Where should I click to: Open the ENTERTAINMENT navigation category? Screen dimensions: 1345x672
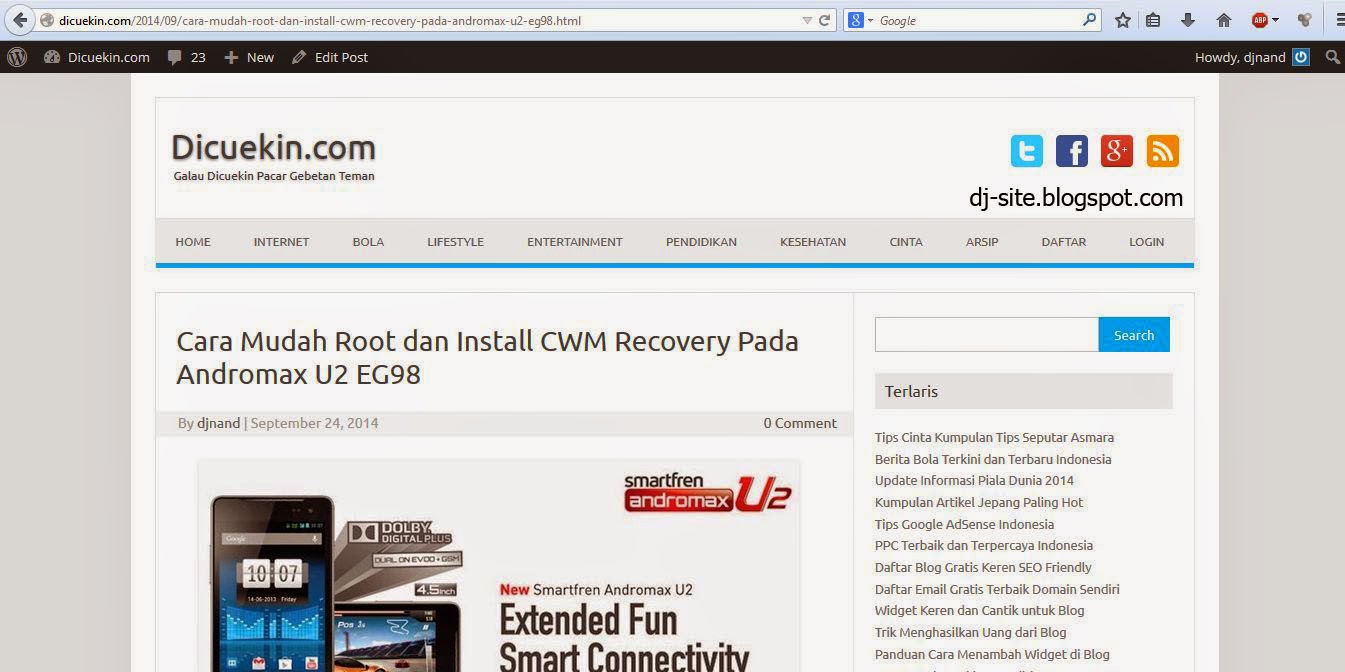point(575,242)
